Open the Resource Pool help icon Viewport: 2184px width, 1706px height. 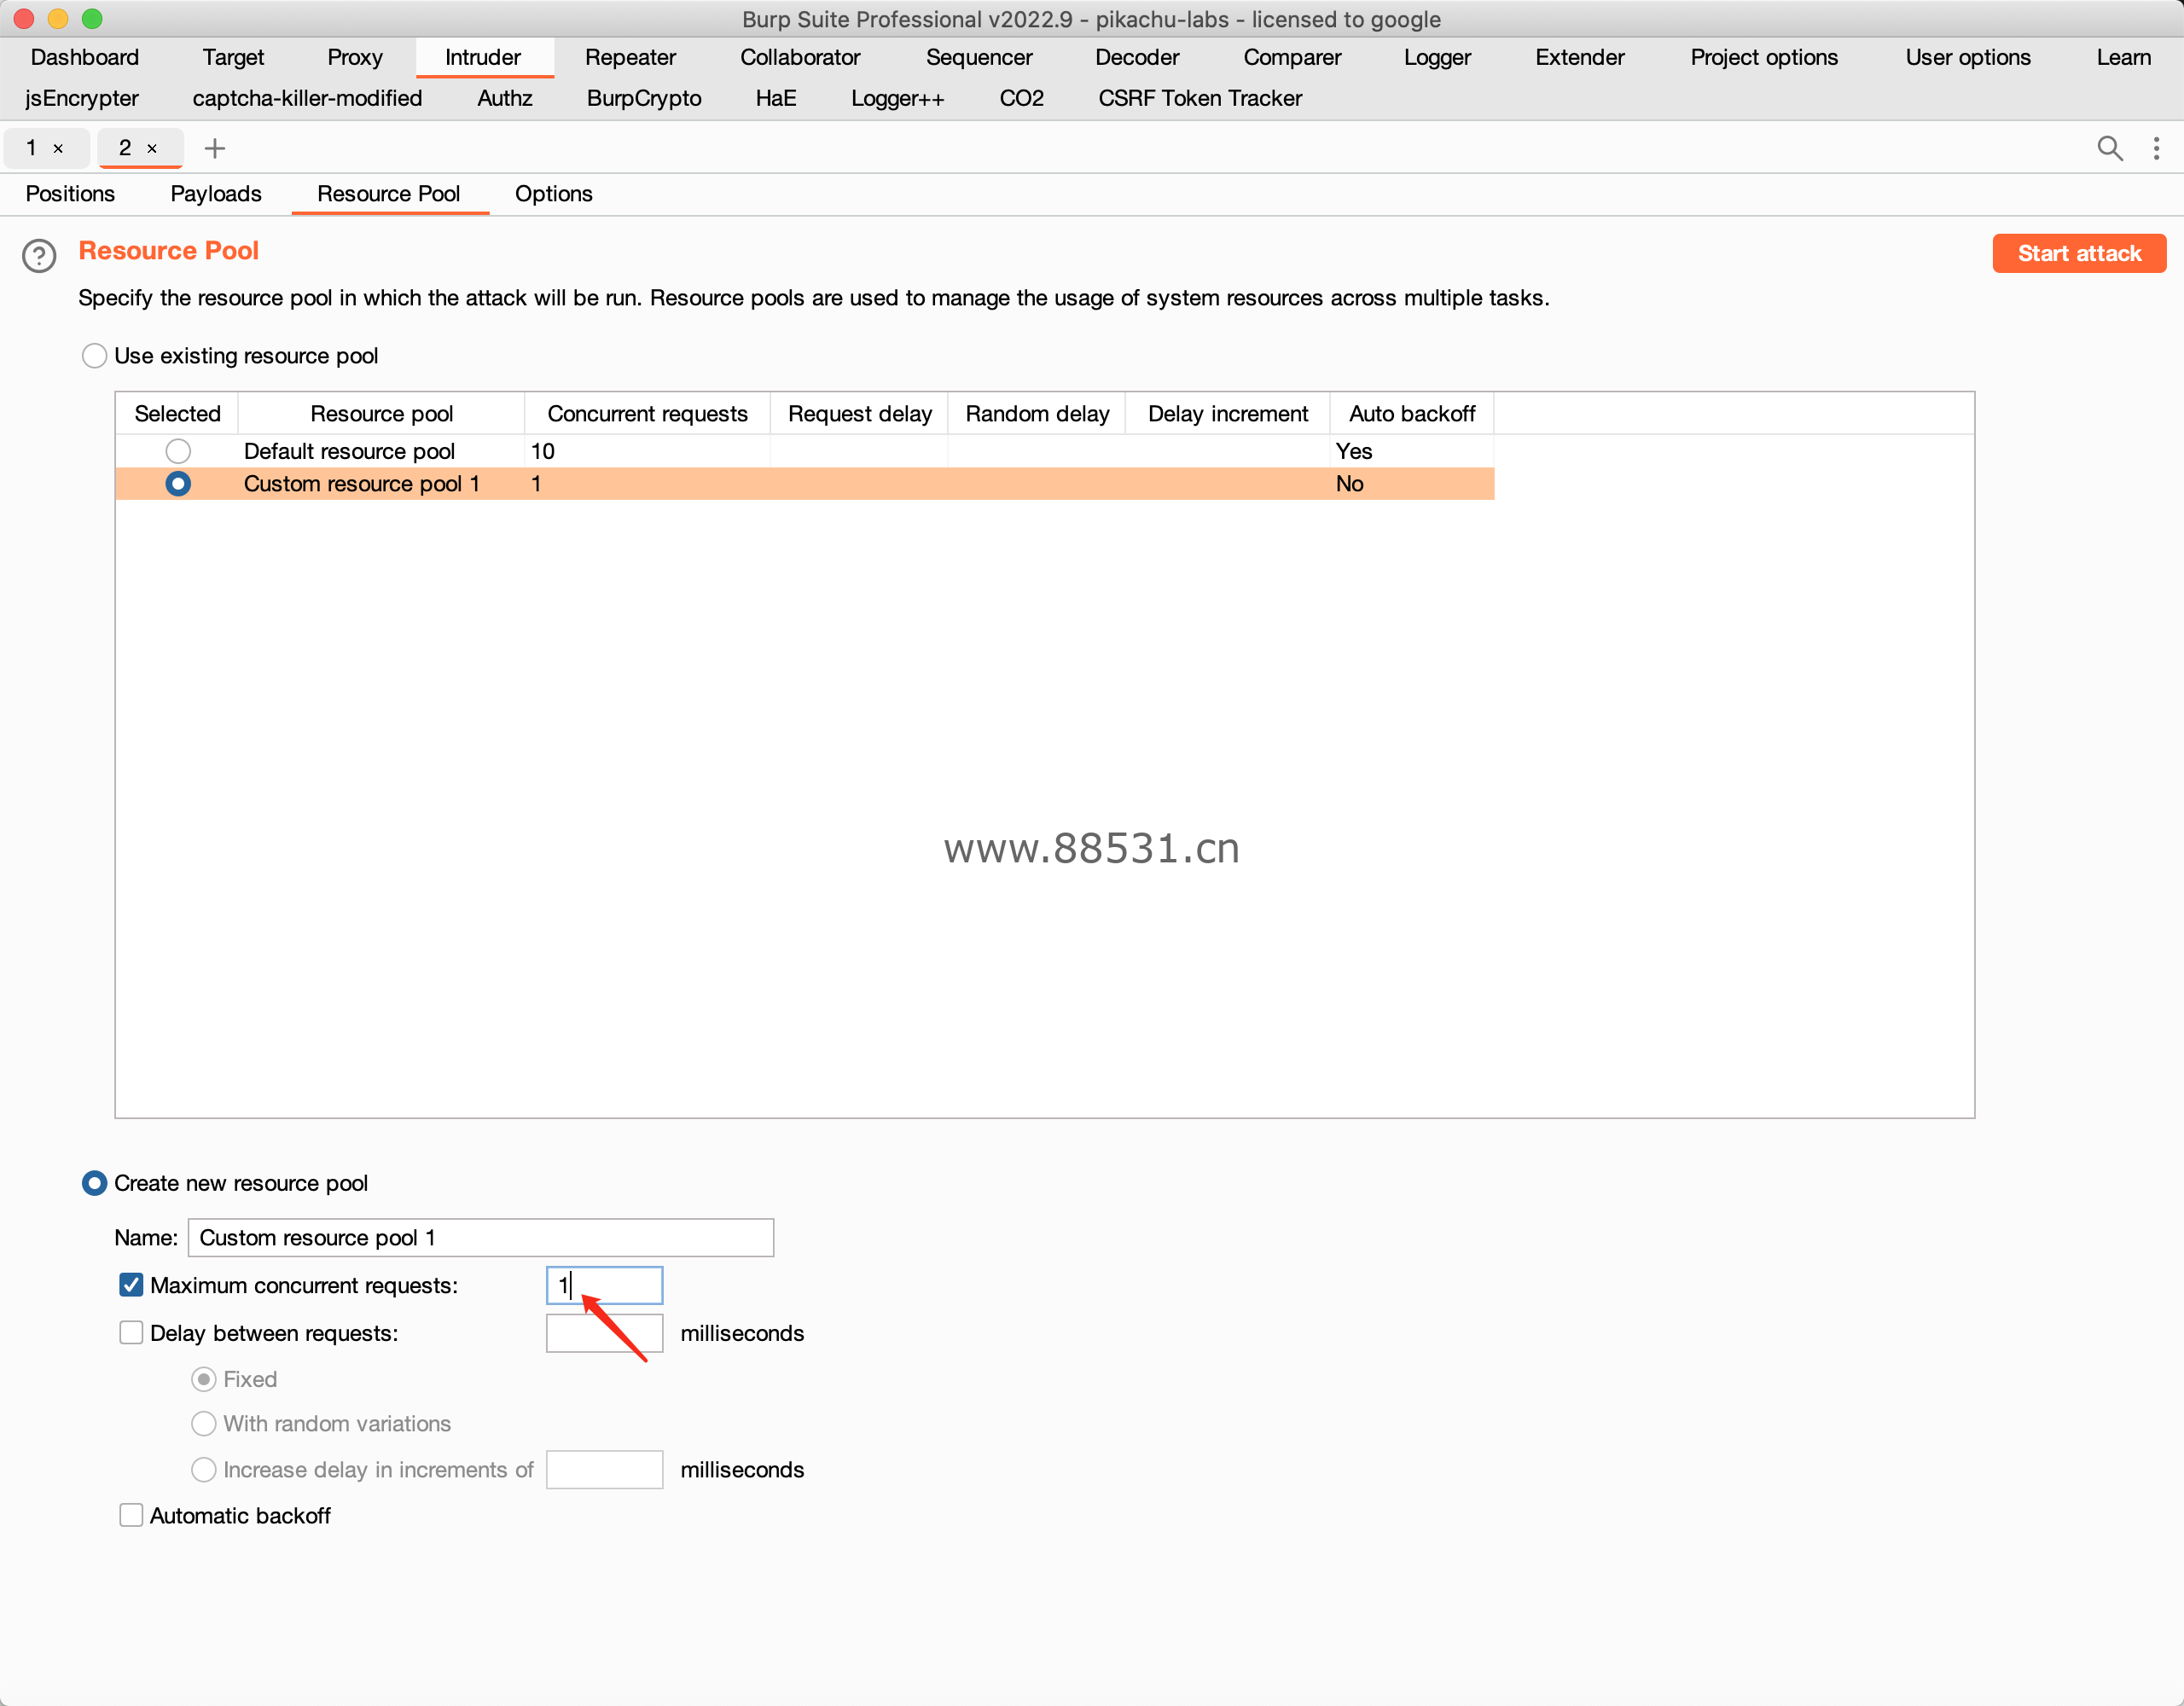(x=39, y=256)
